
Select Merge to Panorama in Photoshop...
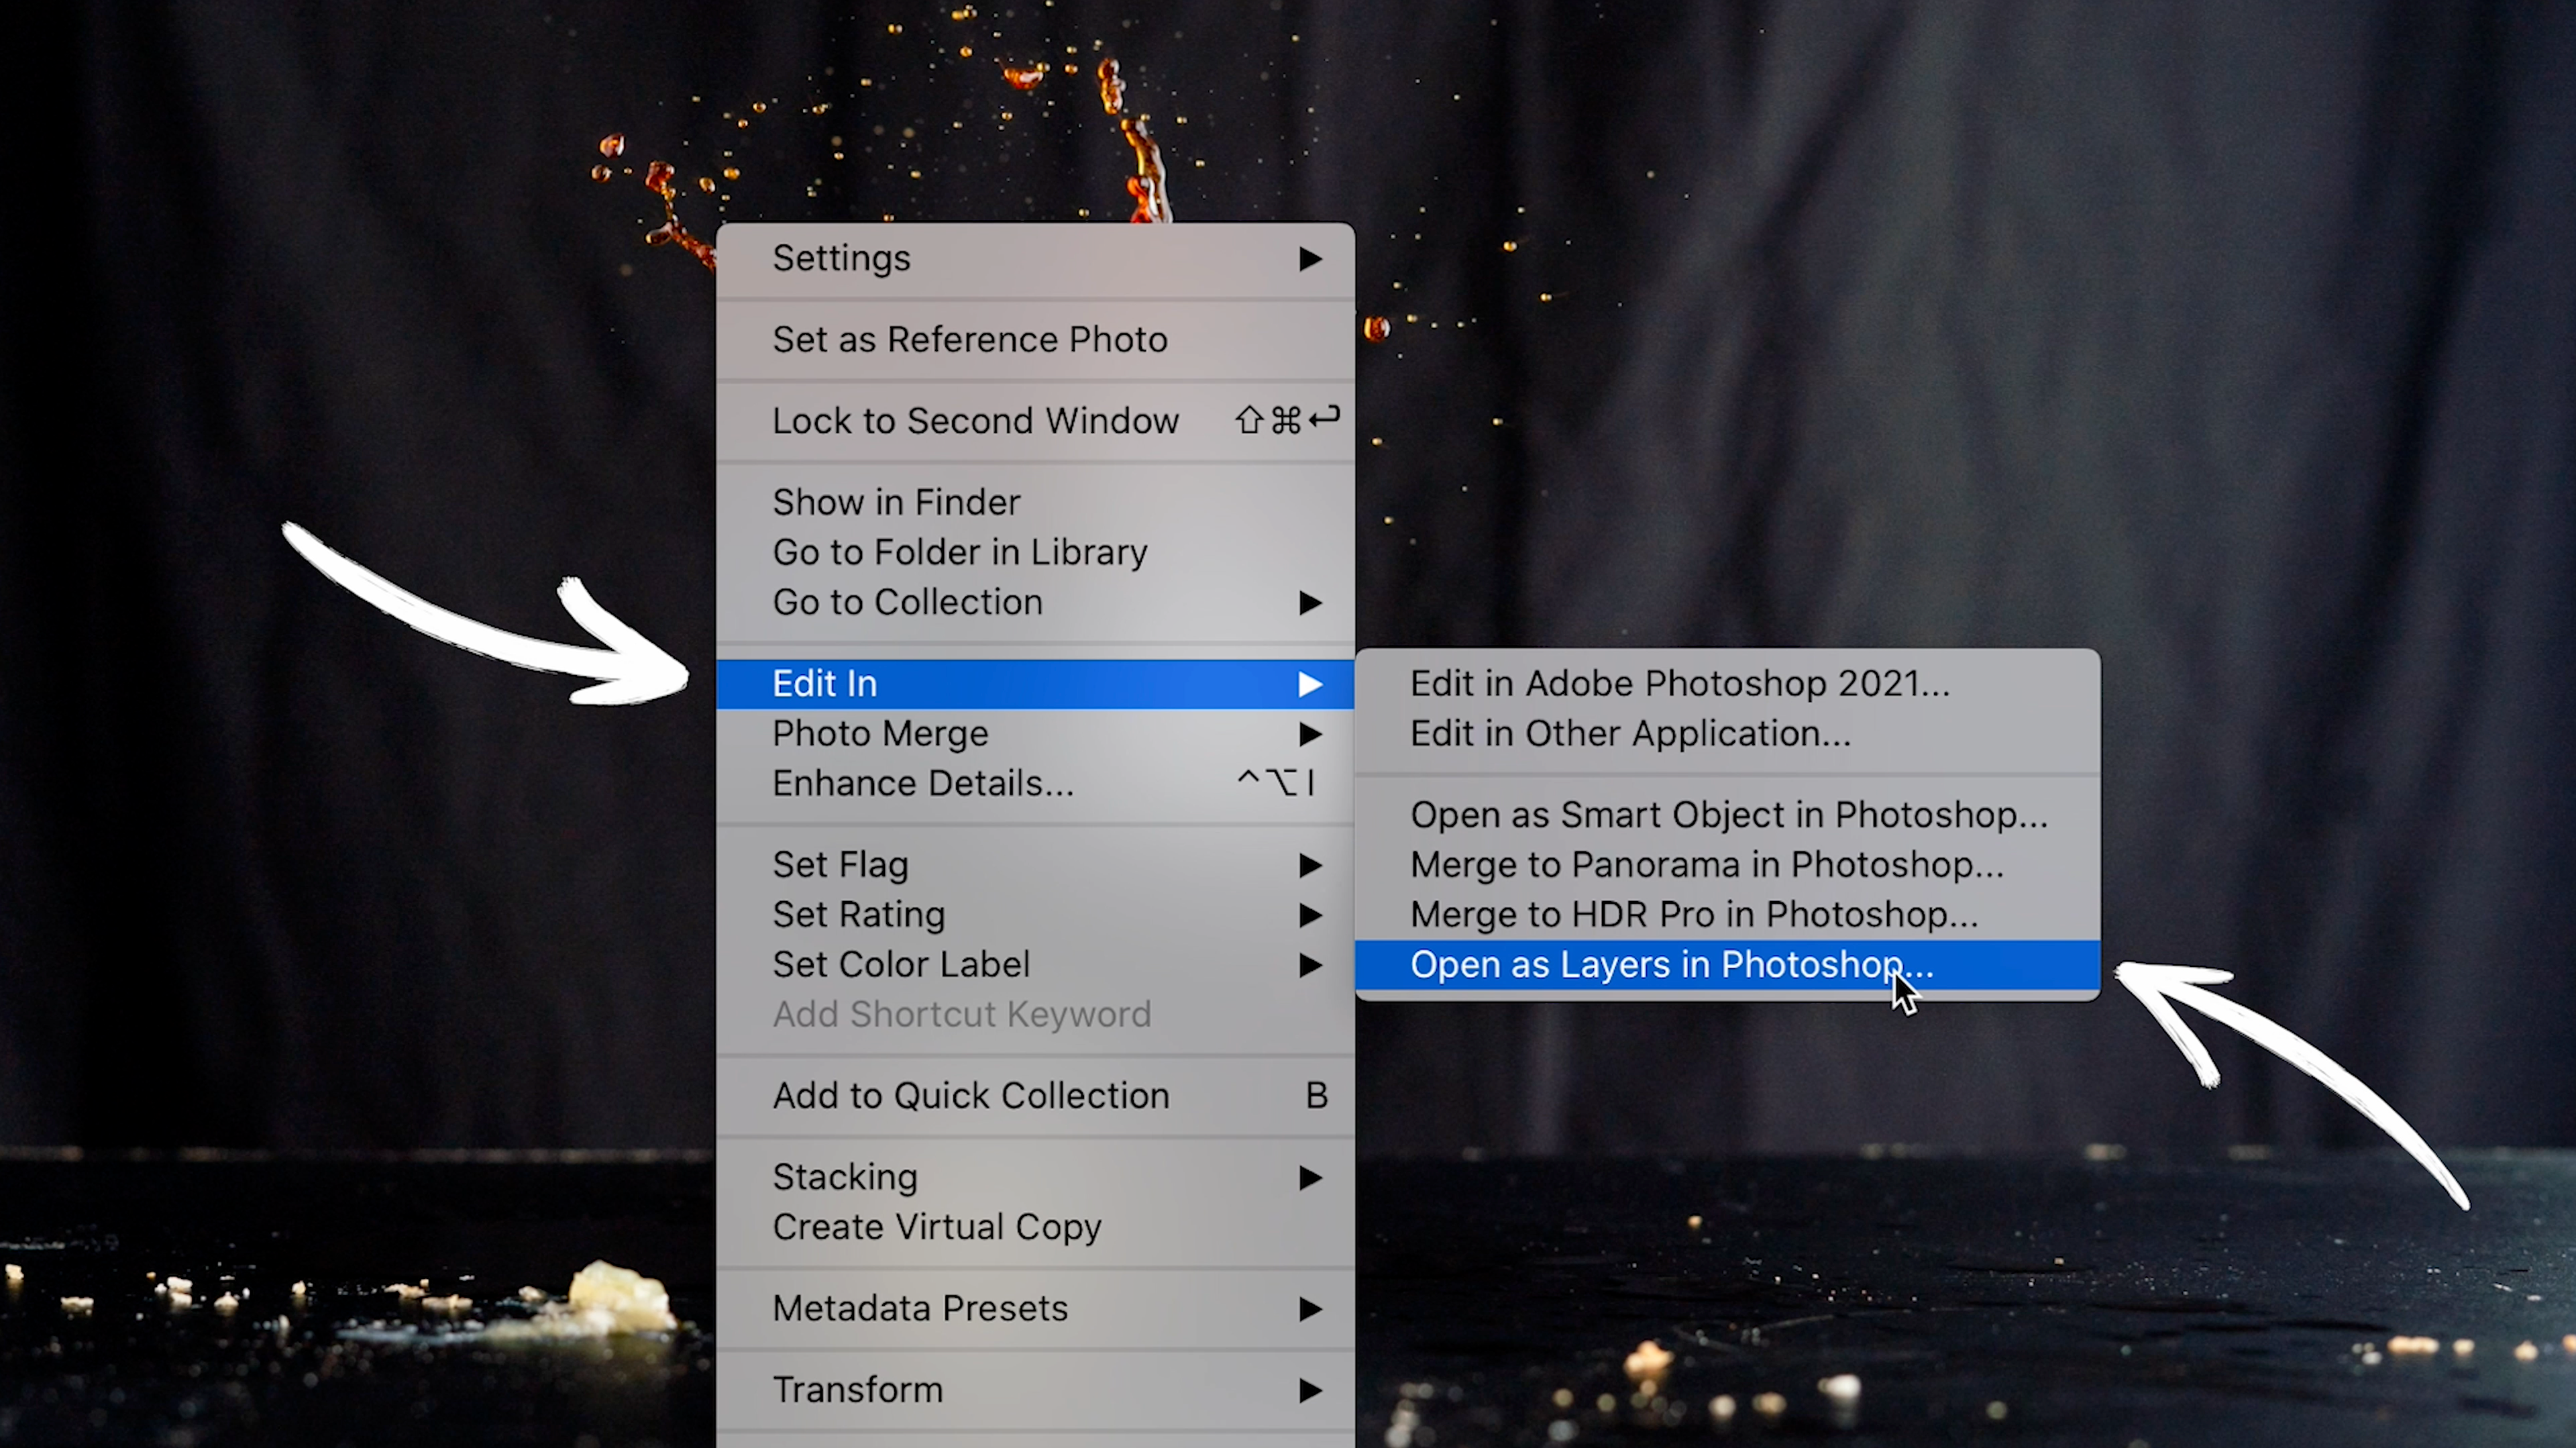[x=1727, y=865]
